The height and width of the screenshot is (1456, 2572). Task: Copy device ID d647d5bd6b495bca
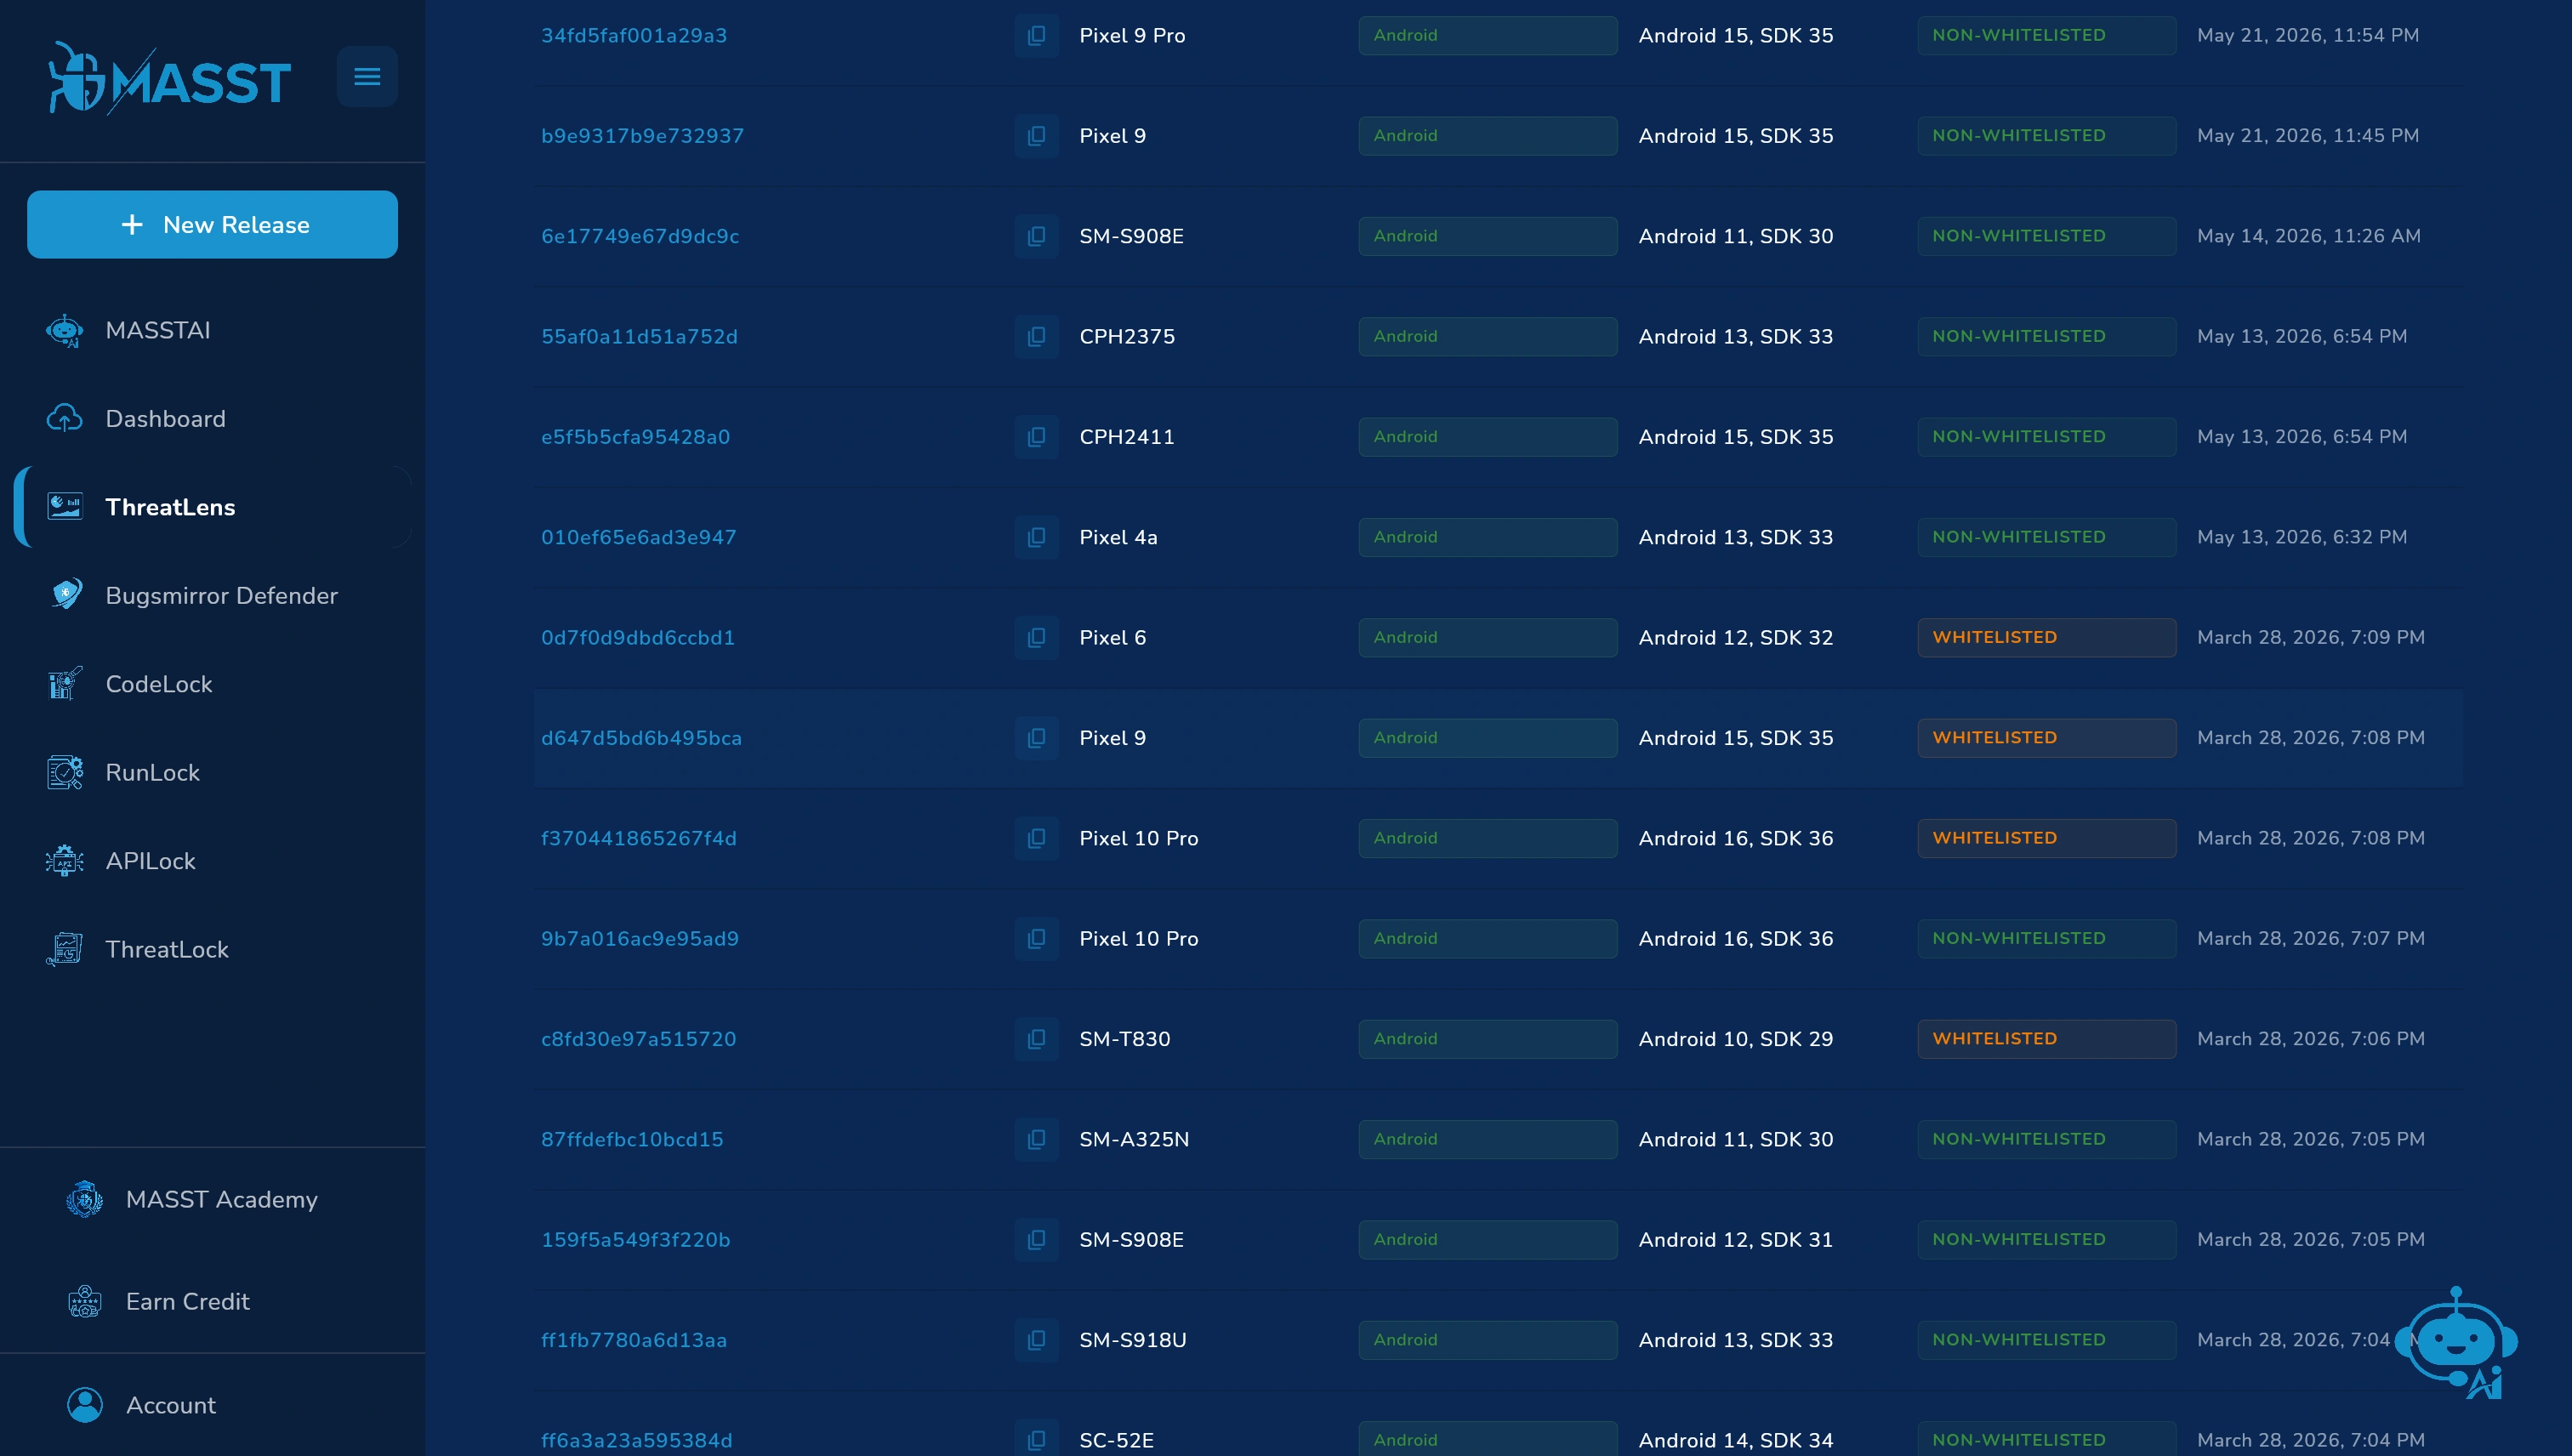click(1037, 738)
